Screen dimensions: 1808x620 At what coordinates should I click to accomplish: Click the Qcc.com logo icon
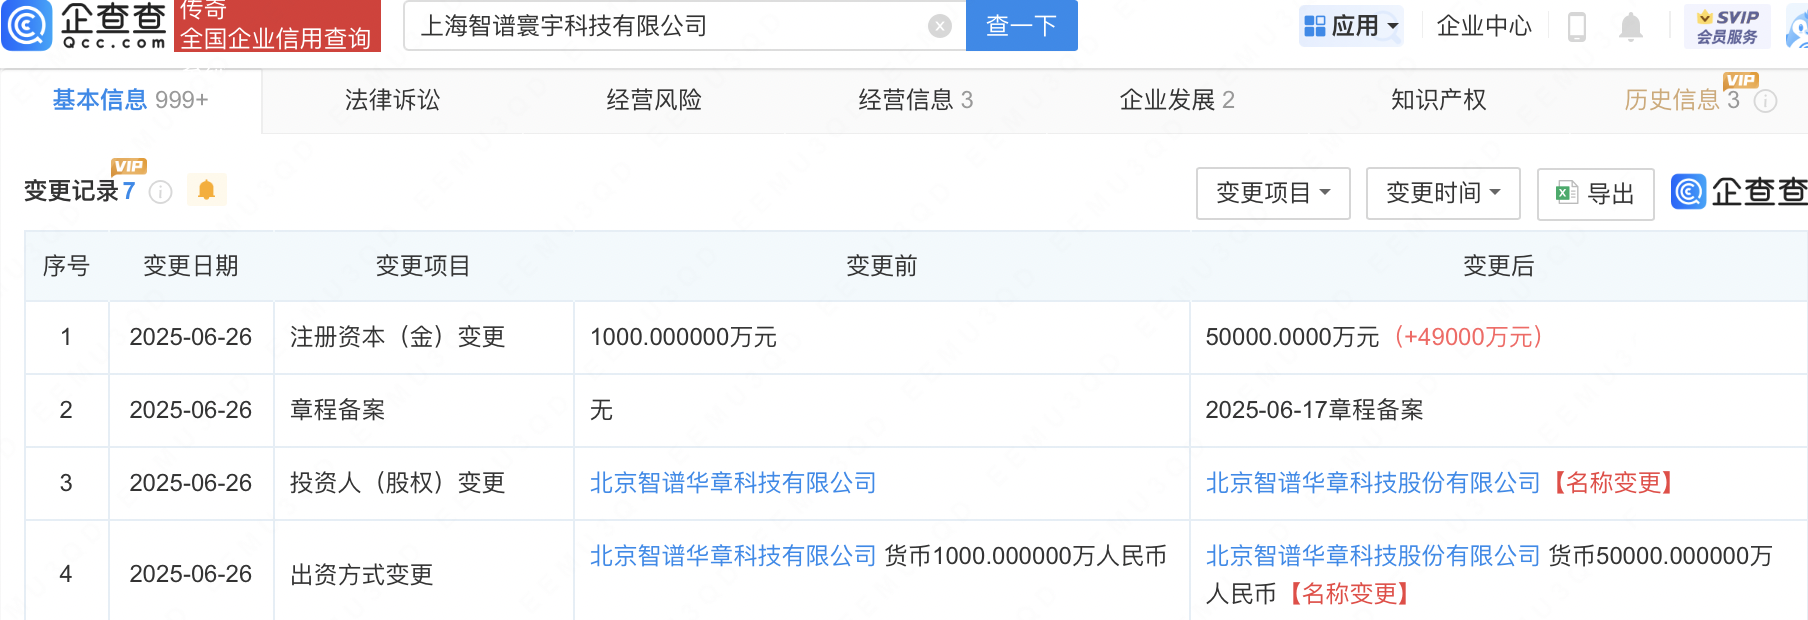(27, 25)
